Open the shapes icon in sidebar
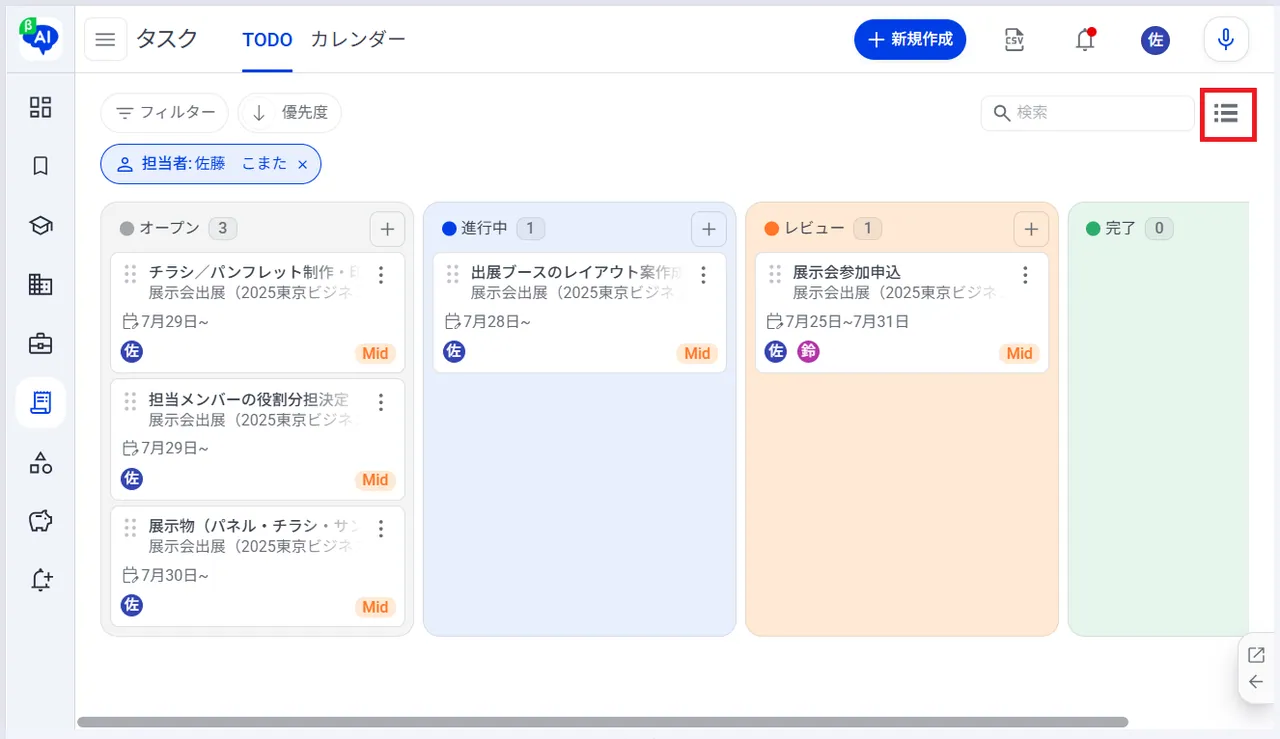 (x=40, y=462)
